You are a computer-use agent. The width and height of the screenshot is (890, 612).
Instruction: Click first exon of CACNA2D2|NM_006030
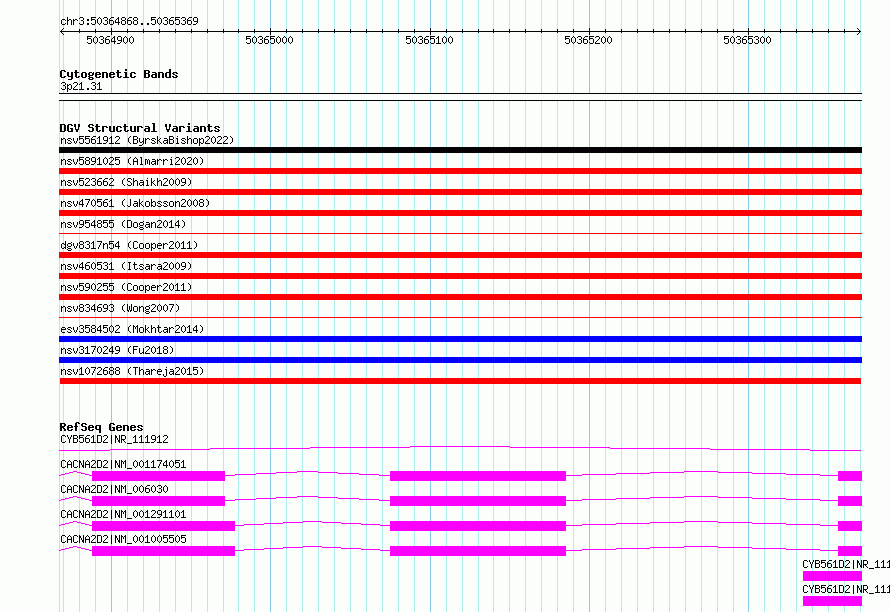(x=158, y=501)
